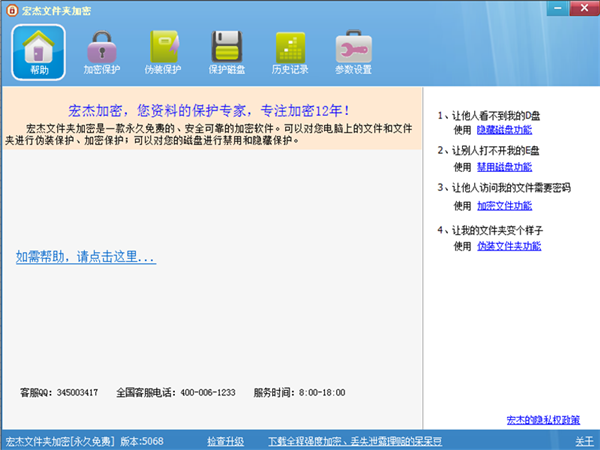This screenshot has width=600, height=450.
Task: Close the 宏杰文件夹加密 window
Action: (584, 8)
